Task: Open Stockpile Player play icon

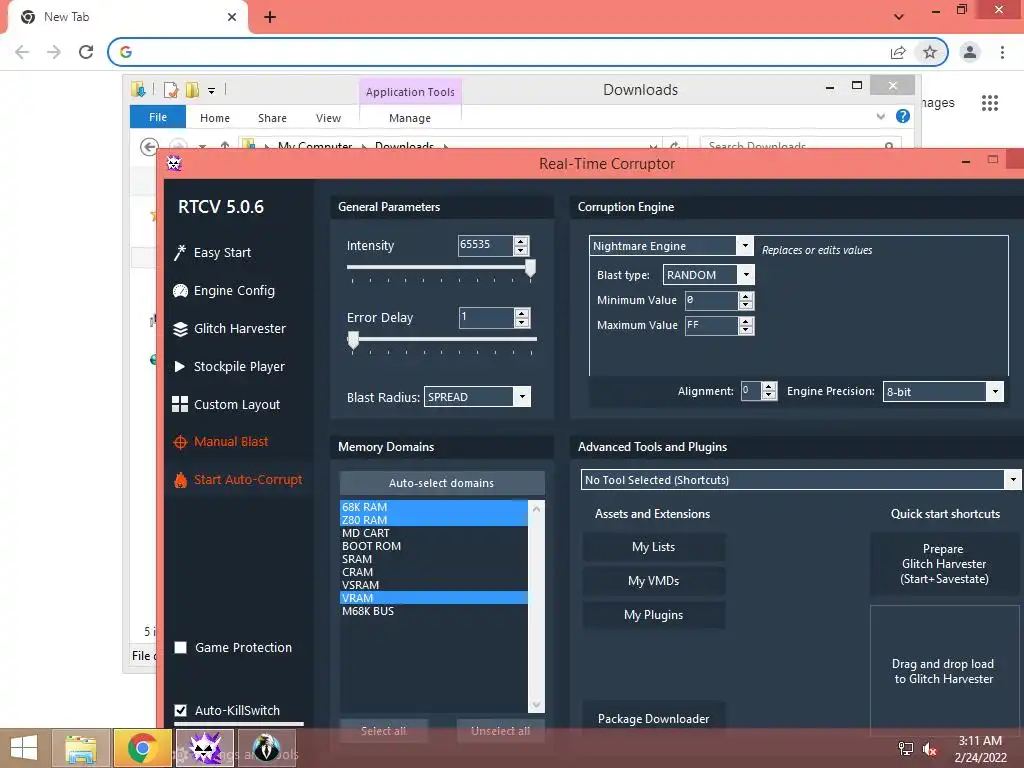Action: coord(180,366)
